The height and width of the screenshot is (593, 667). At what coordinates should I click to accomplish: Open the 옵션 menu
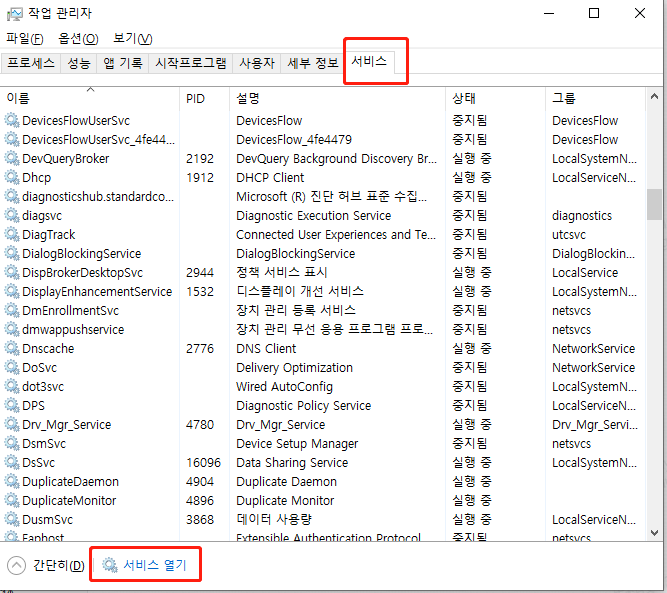tap(78, 38)
